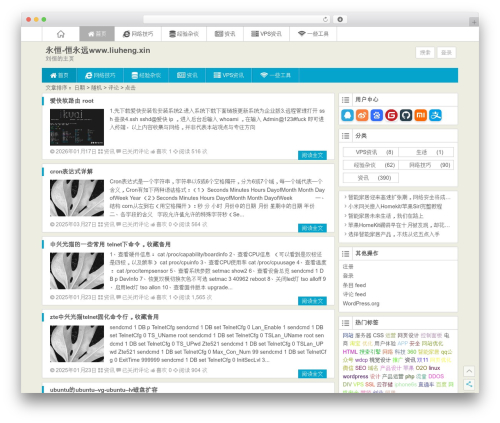This screenshot has width=500, height=423.
Task: Open the 评论 feed link
Action: tap(354, 294)
